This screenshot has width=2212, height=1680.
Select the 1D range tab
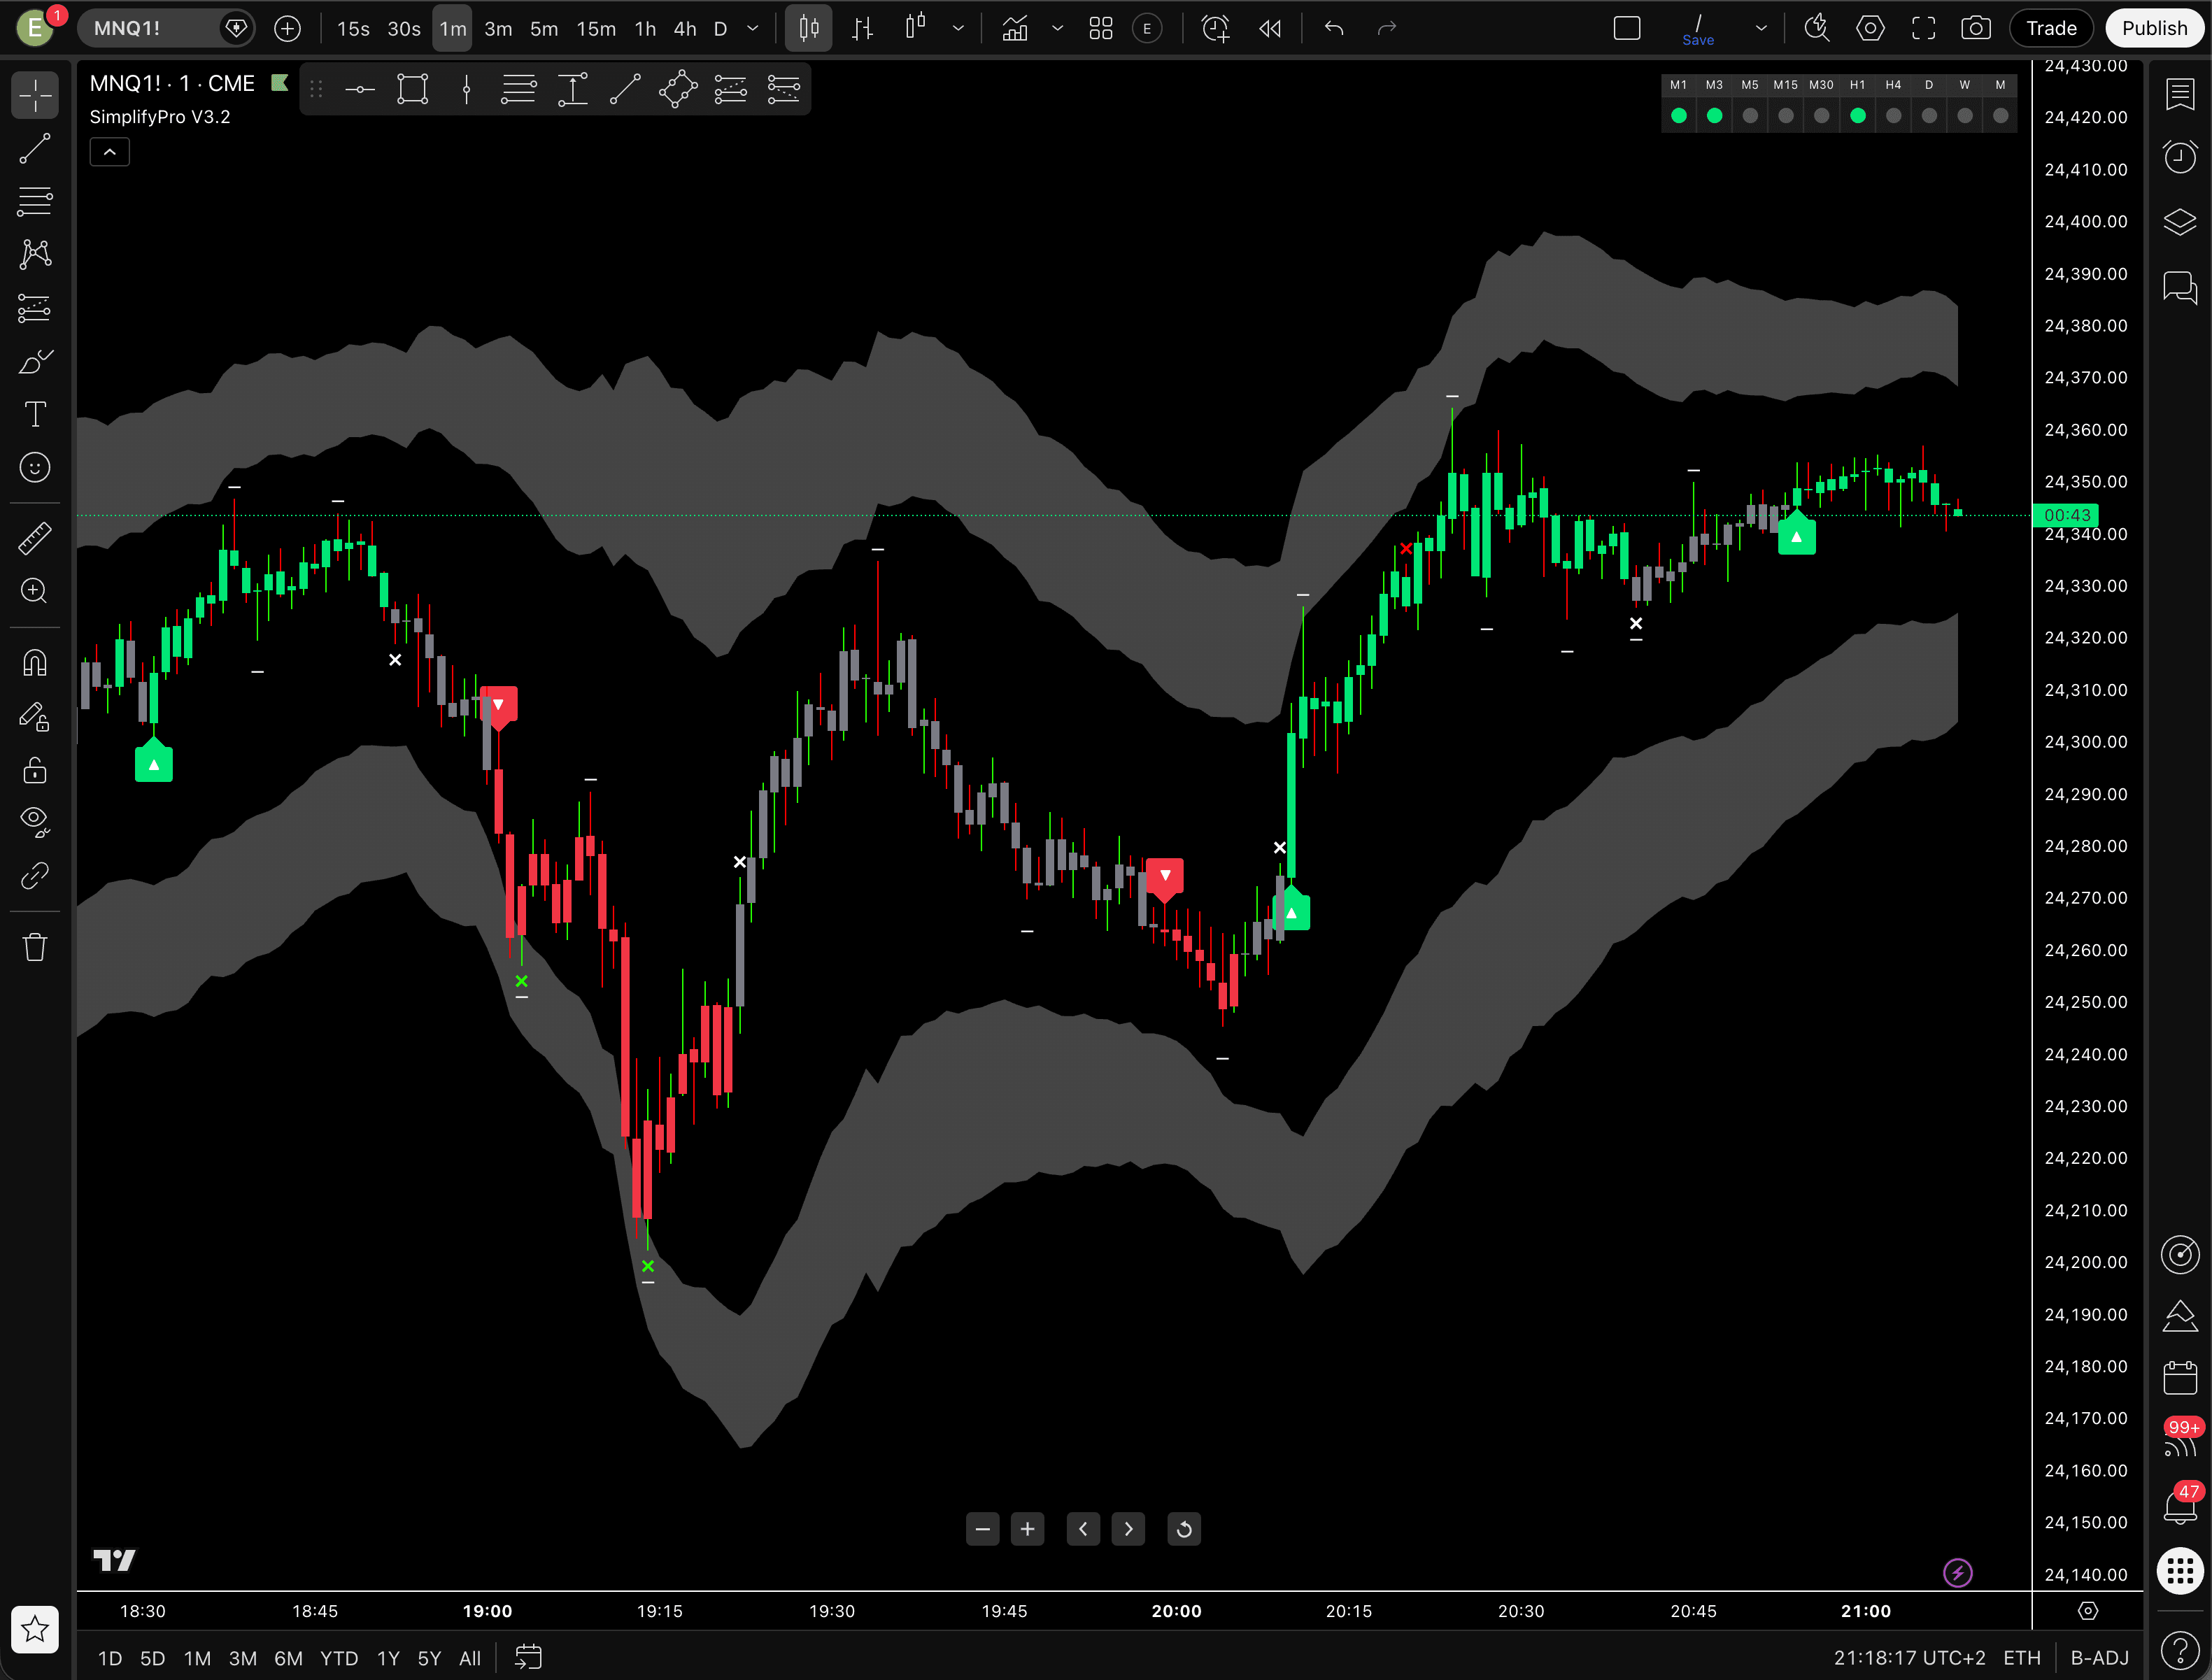(x=109, y=1657)
